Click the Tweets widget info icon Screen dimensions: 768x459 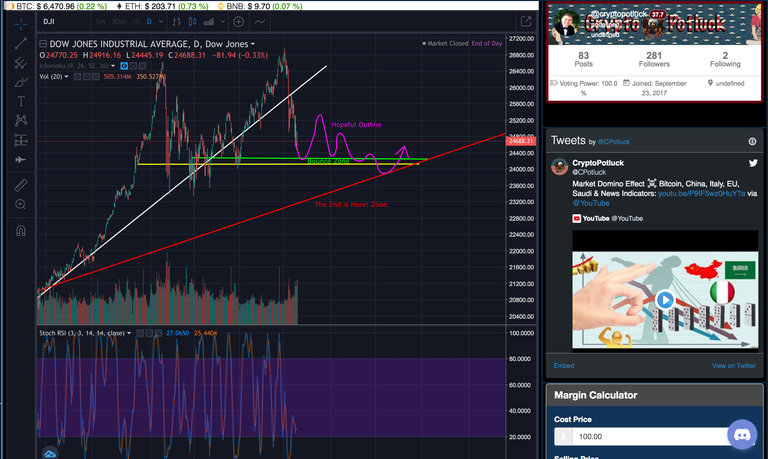tap(752, 142)
